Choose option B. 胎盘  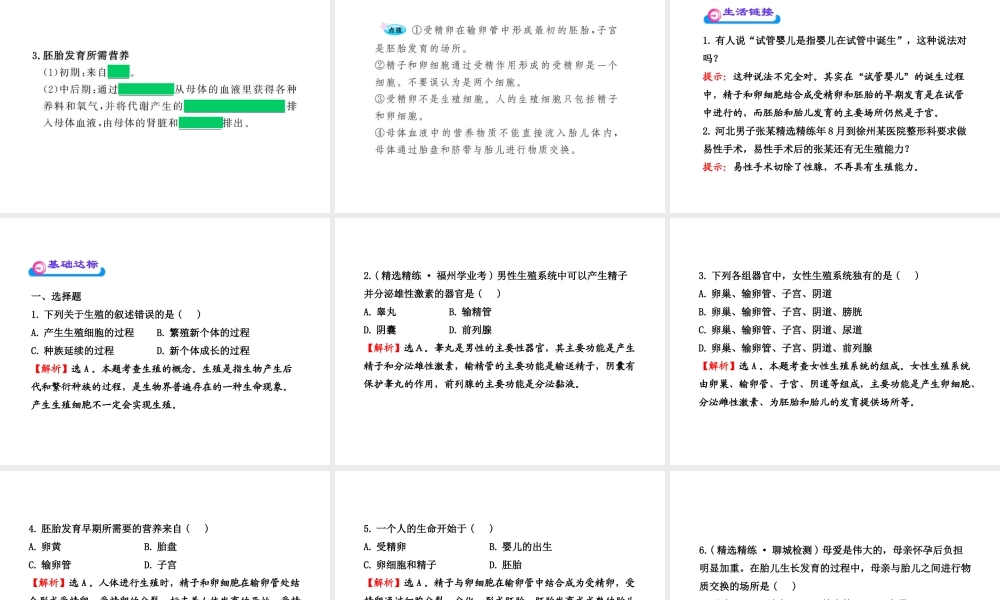[160, 546]
